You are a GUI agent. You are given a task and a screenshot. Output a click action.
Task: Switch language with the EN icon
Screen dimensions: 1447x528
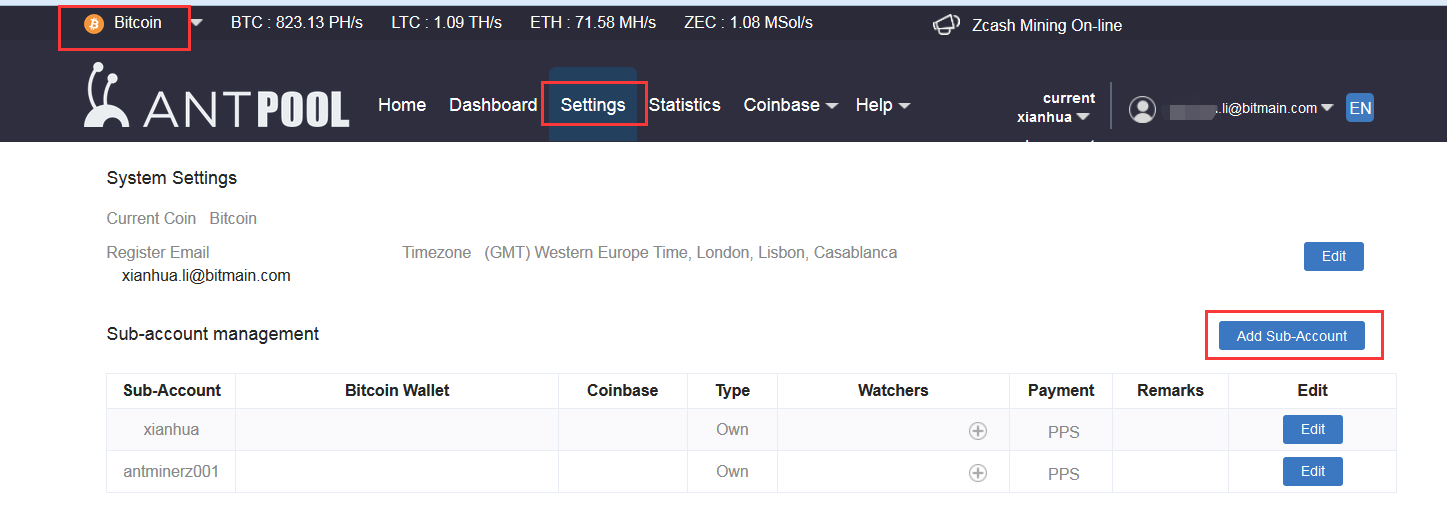click(1359, 108)
